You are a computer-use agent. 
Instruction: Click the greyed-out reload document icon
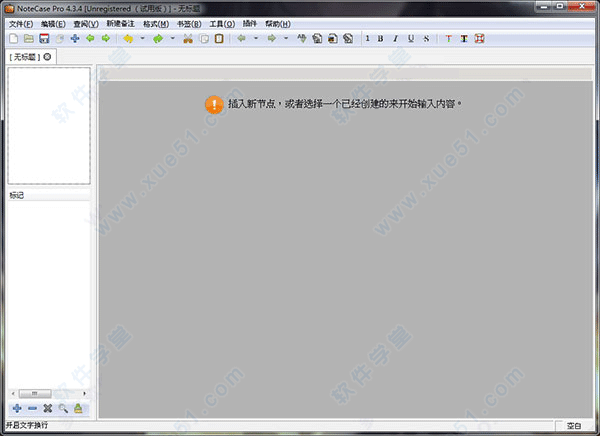pos(60,38)
